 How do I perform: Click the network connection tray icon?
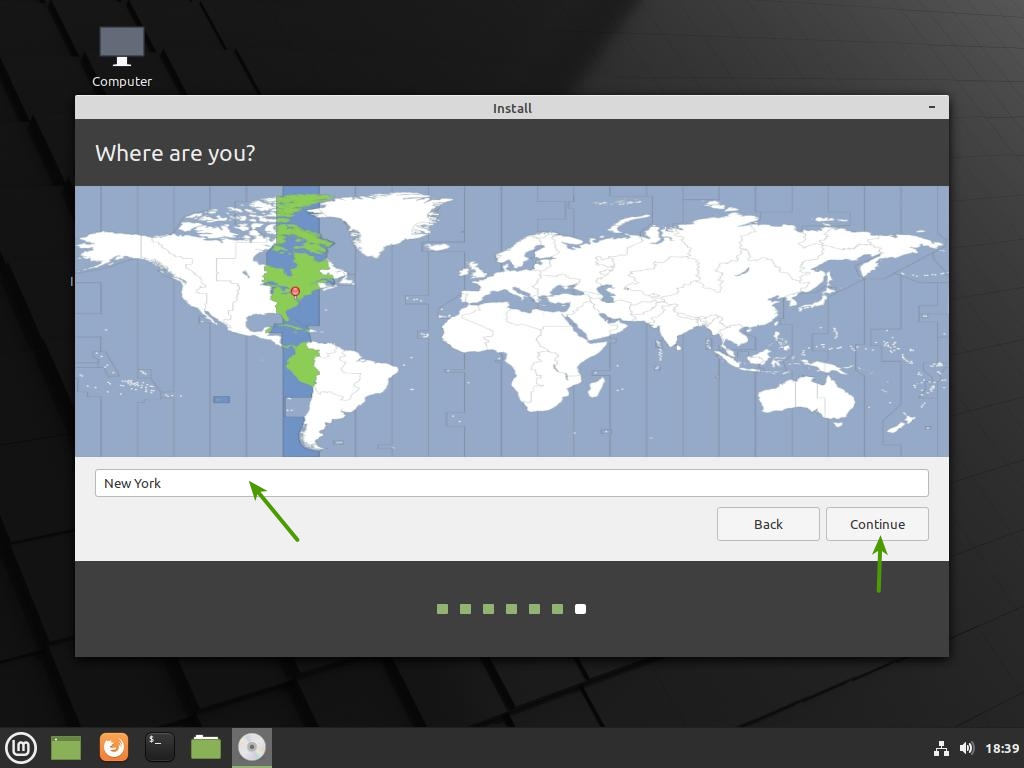941,748
